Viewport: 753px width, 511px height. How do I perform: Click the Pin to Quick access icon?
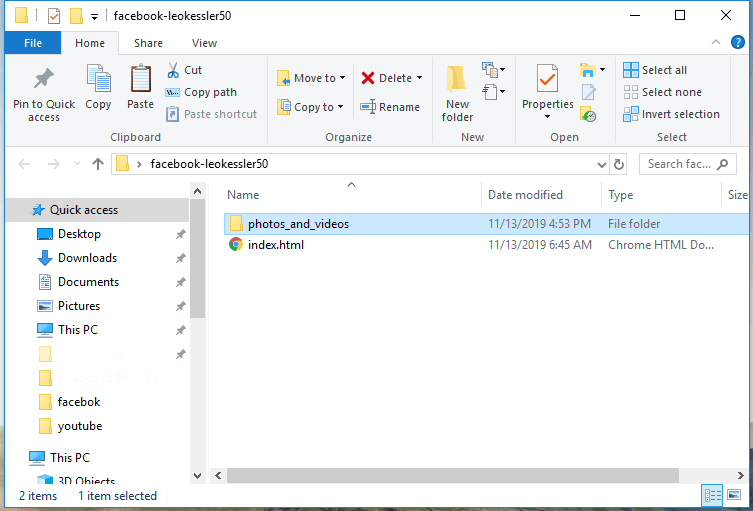(44, 80)
